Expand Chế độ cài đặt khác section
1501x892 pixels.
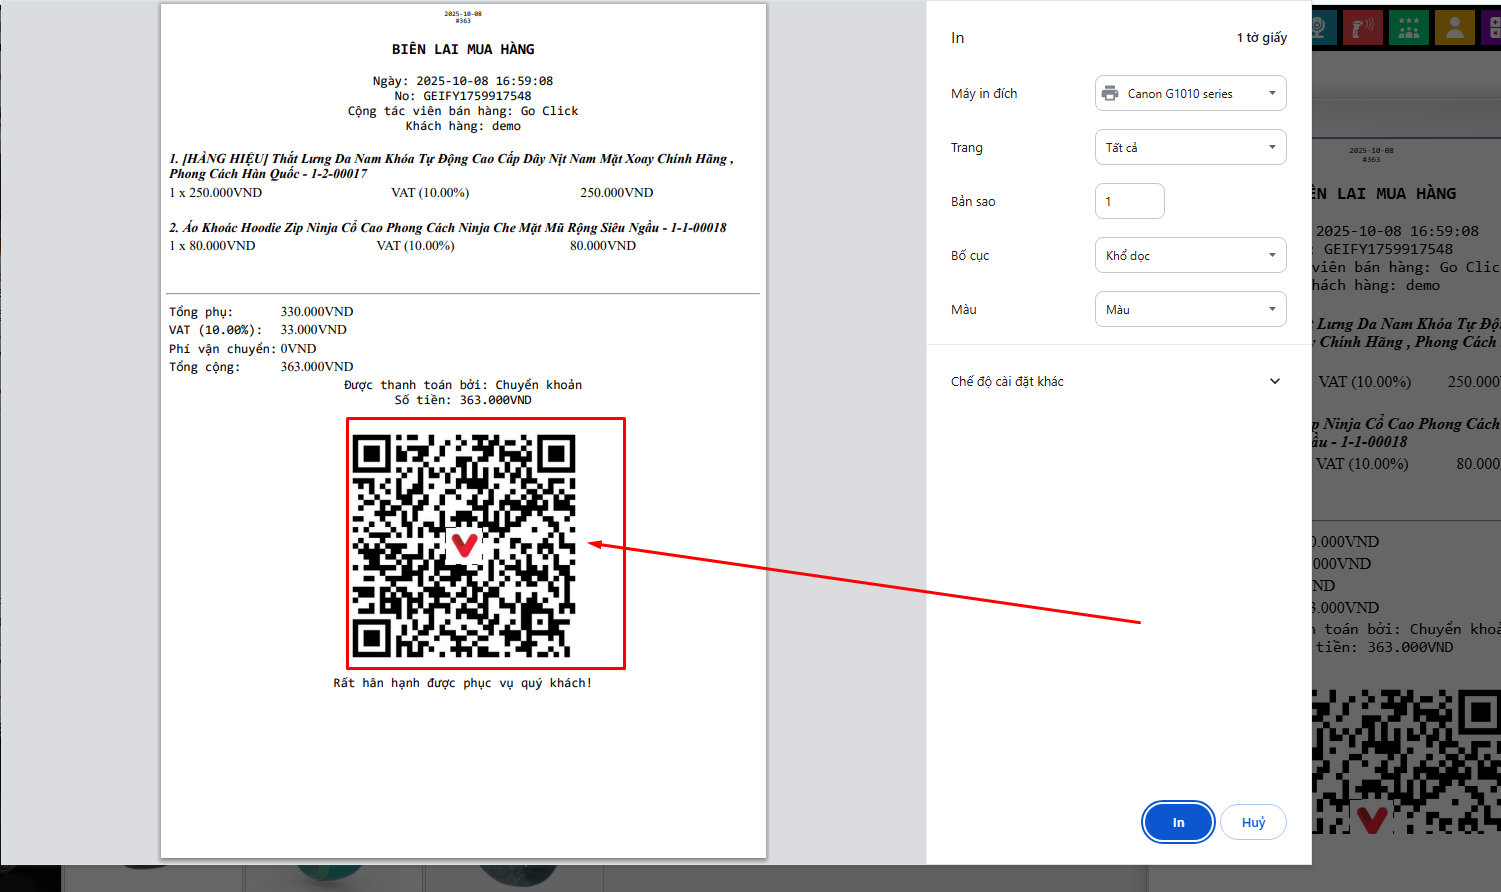pos(1115,381)
